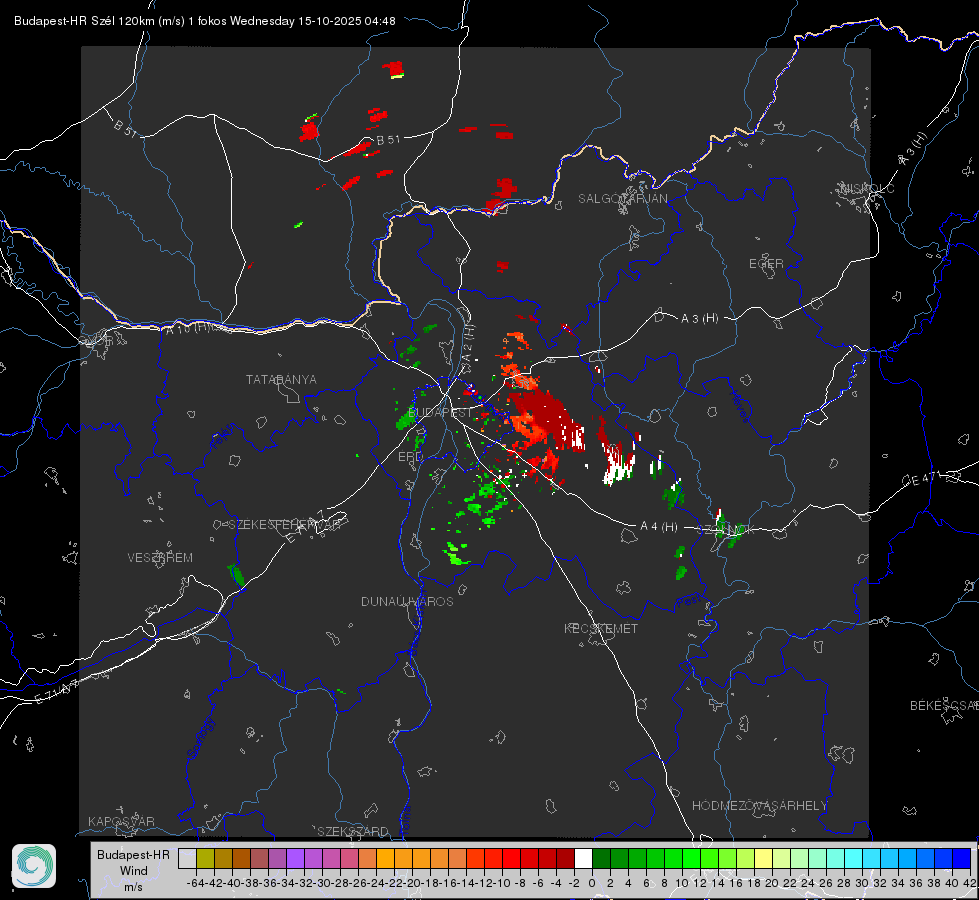Pick the bright yellow legend swatch
Viewport: 979px width, 900px height.
tap(763, 858)
